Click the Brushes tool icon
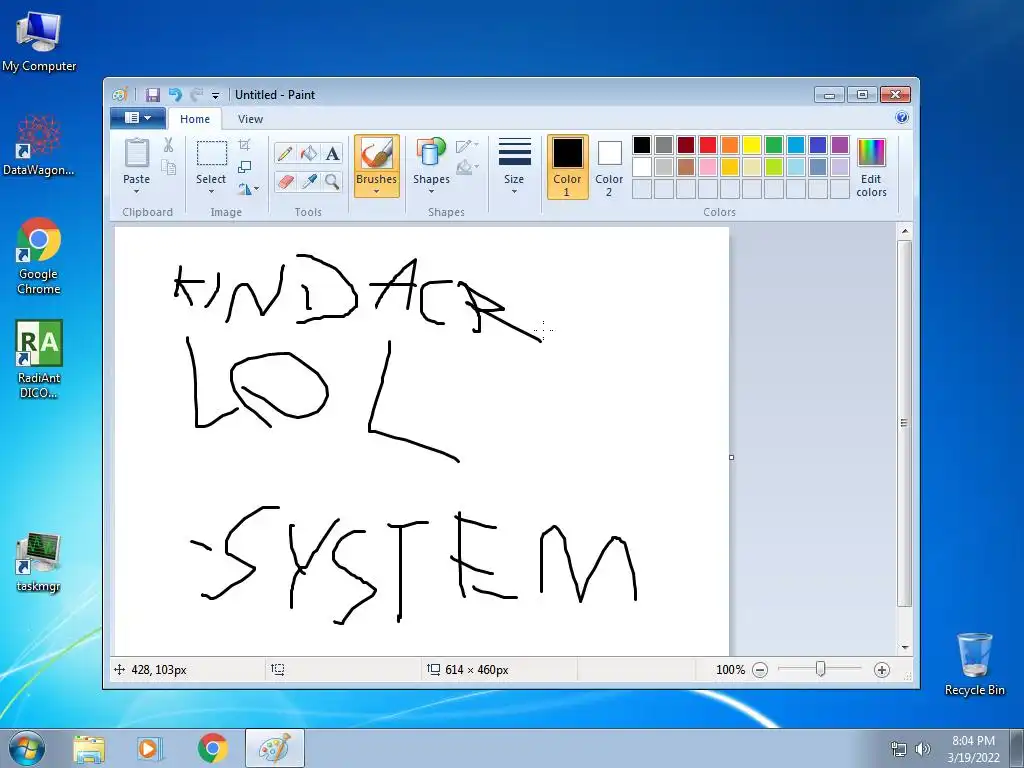Screen dimensions: 1024x768 coord(377,154)
